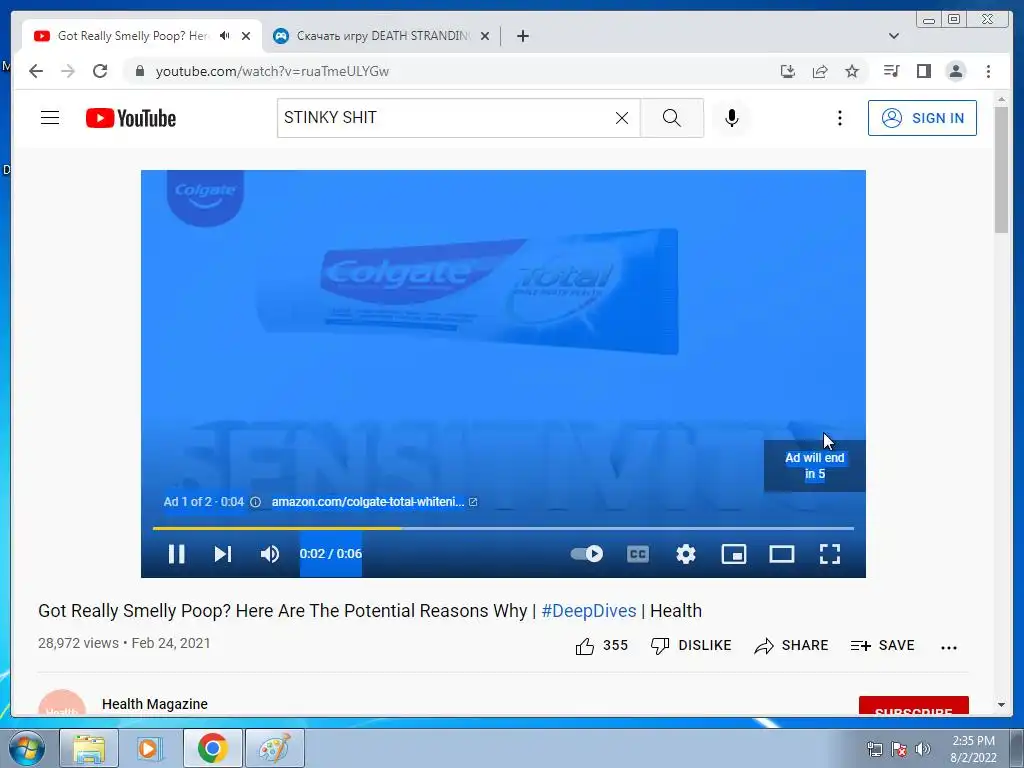
Task: Search with voice microphone icon
Action: point(732,118)
